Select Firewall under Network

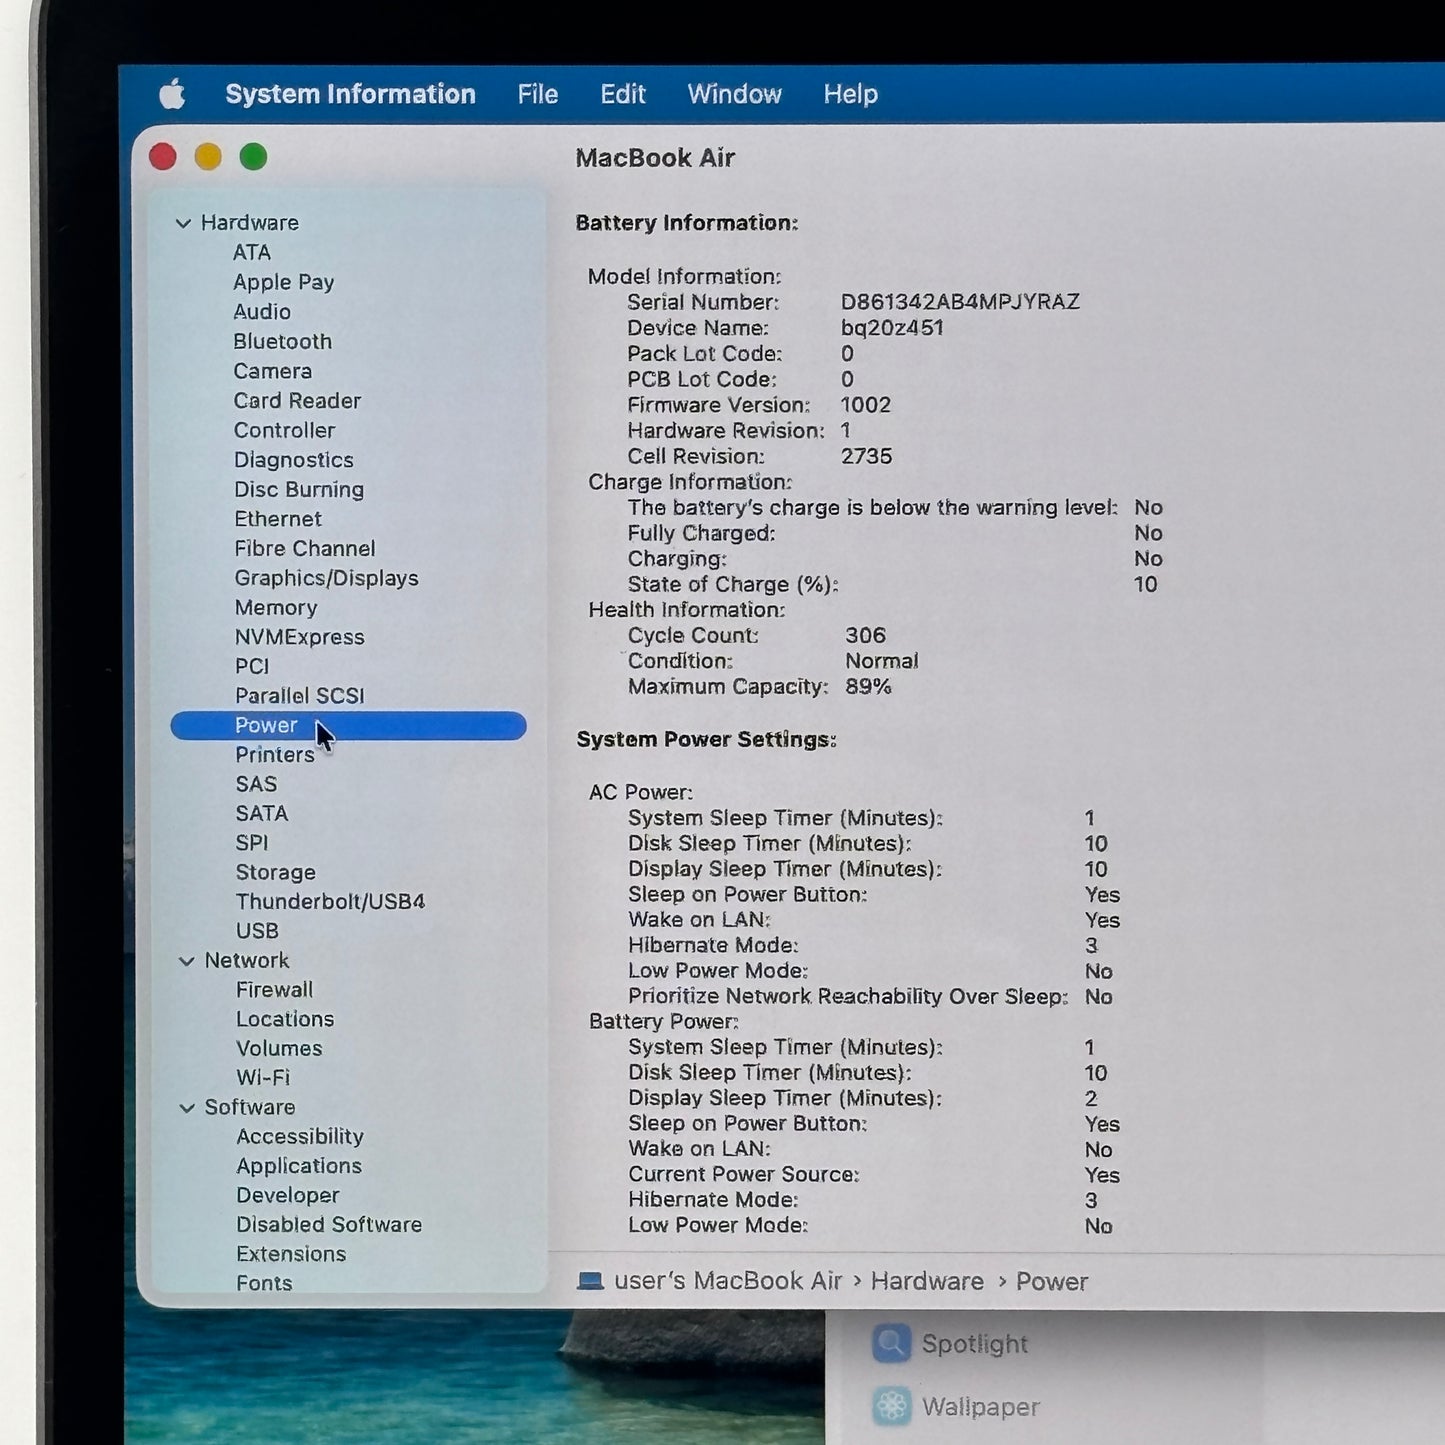click(x=274, y=990)
